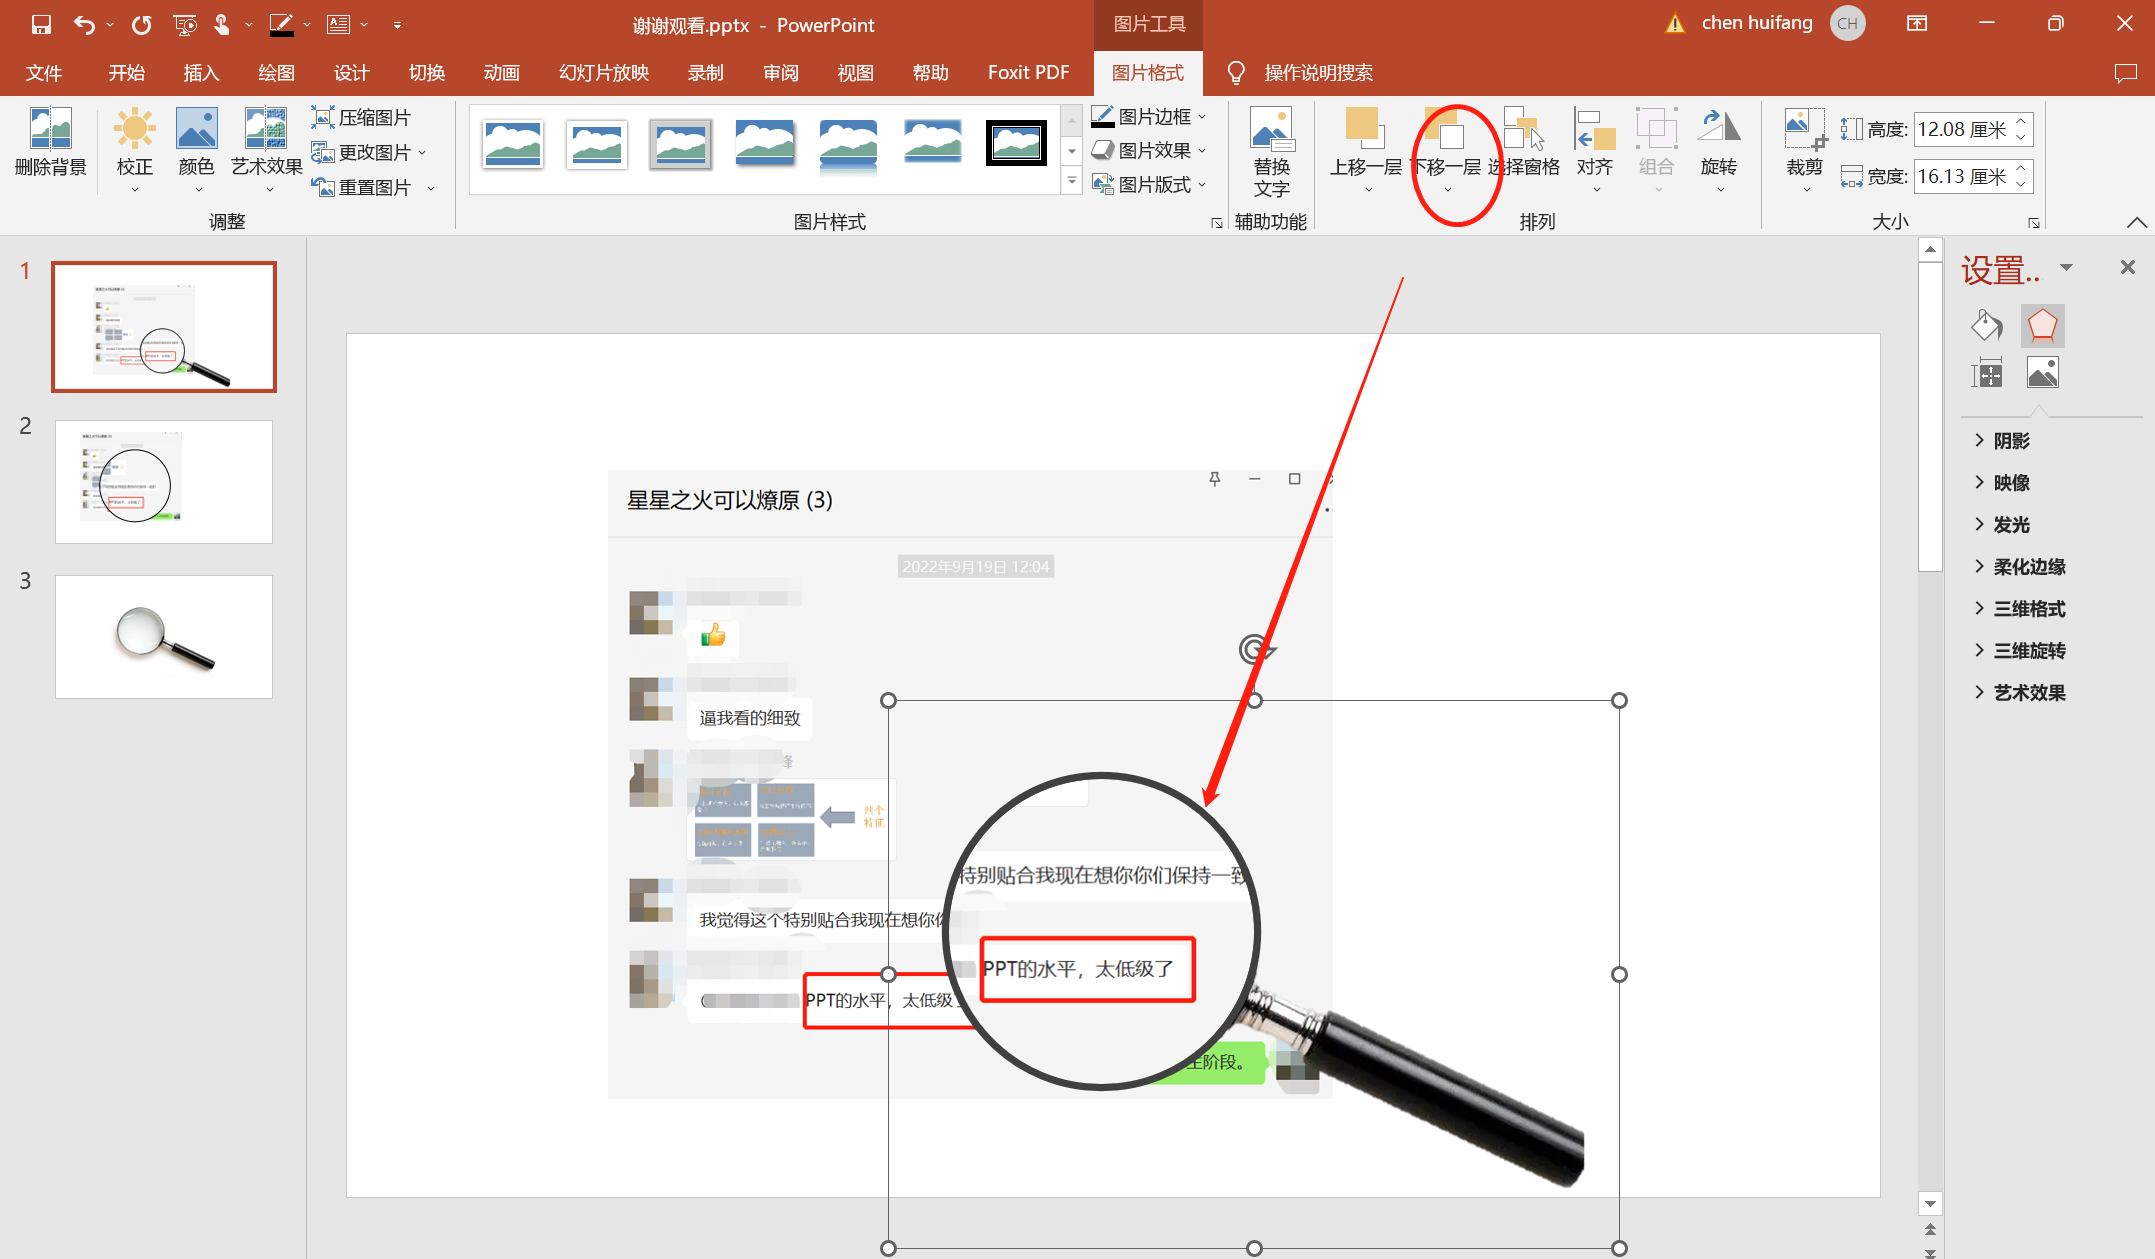This screenshot has height=1259, width=2155.
Task: Select slide 3 thumbnail with magnifier
Action: point(164,637)
